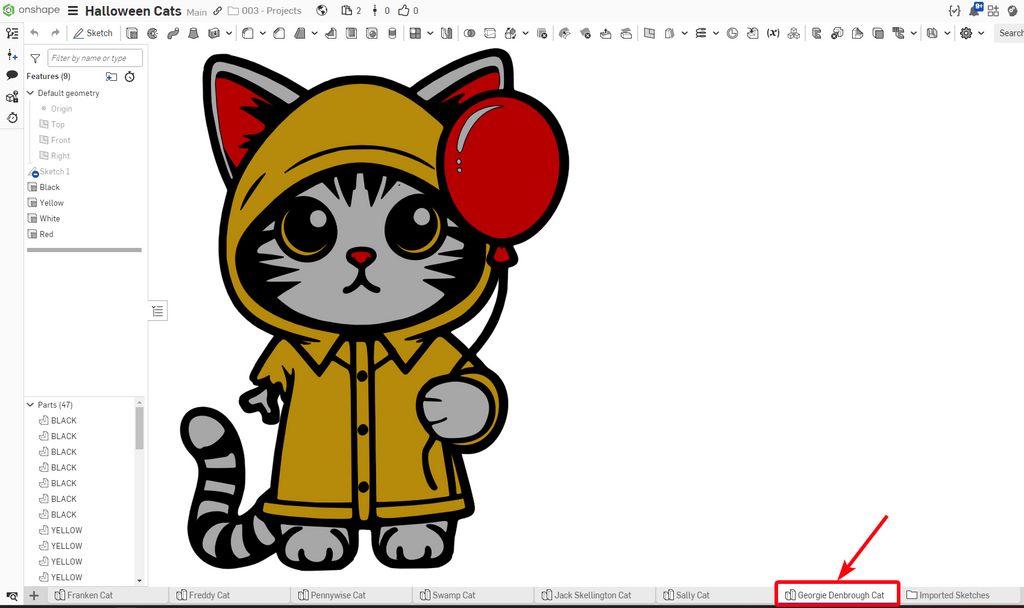
Task: Open the 003 - Projects folder link
Action: tap(264, 11)
